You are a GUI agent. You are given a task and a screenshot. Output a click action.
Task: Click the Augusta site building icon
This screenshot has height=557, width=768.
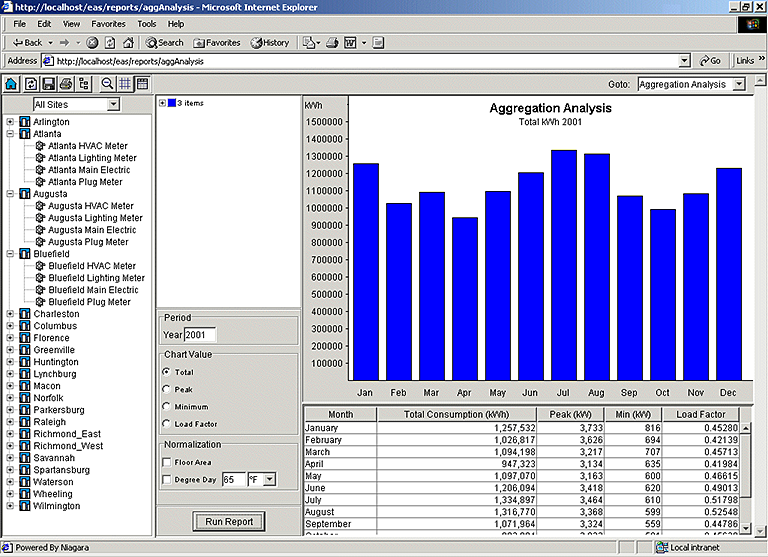click(25, 194)
